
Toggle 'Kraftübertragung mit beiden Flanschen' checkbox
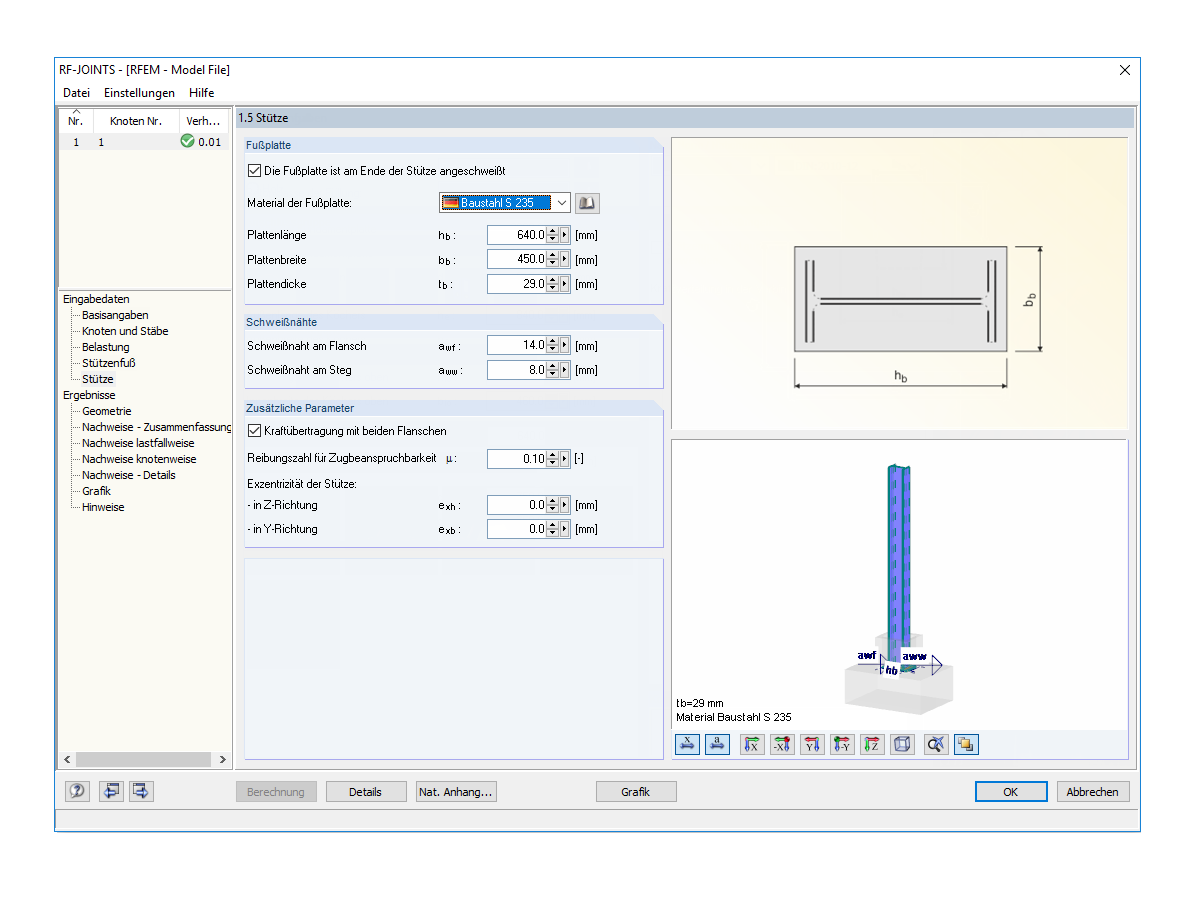point(254,431)
